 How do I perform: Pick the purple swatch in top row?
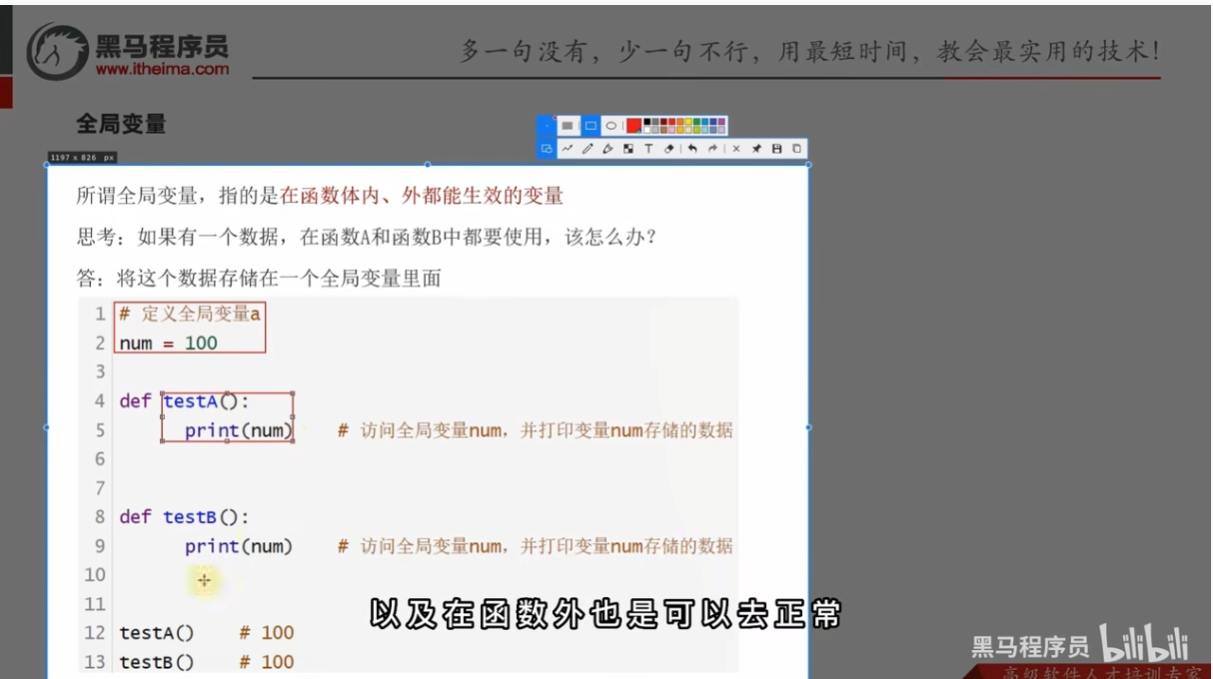(721, 121)
